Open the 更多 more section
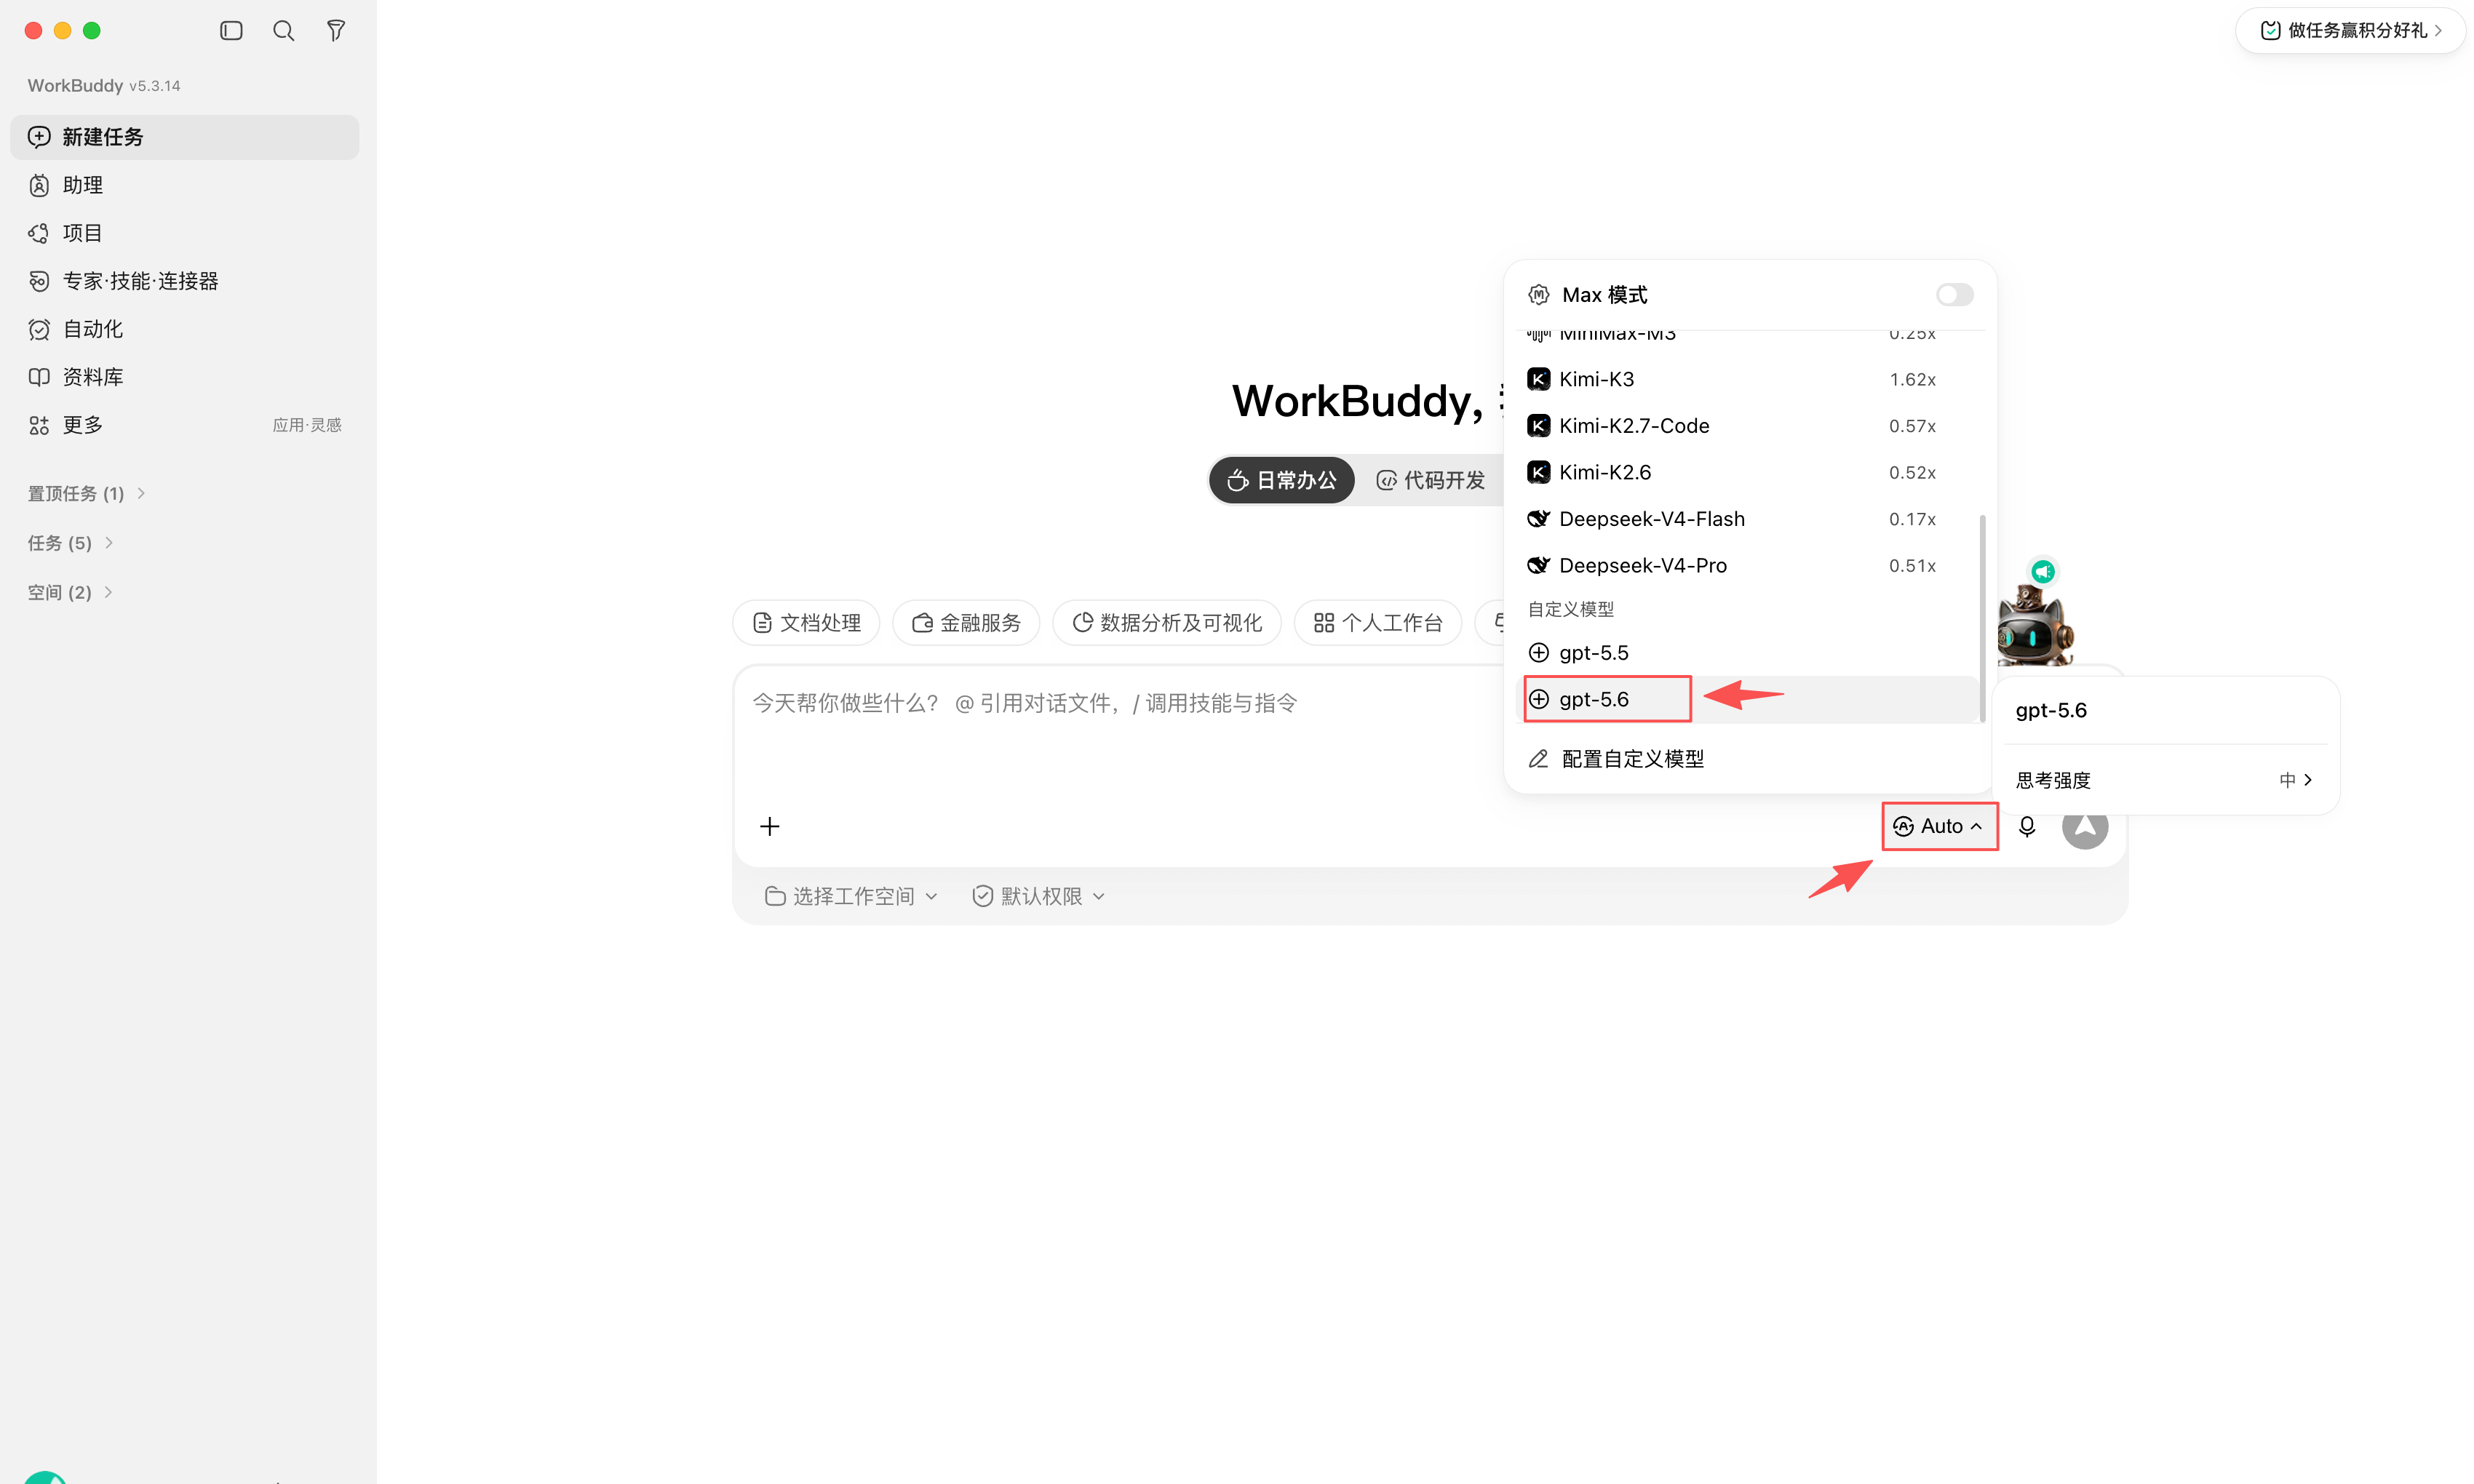Image resolution: width=2474 pixels, height=1484 pixels. click(184, 425)
